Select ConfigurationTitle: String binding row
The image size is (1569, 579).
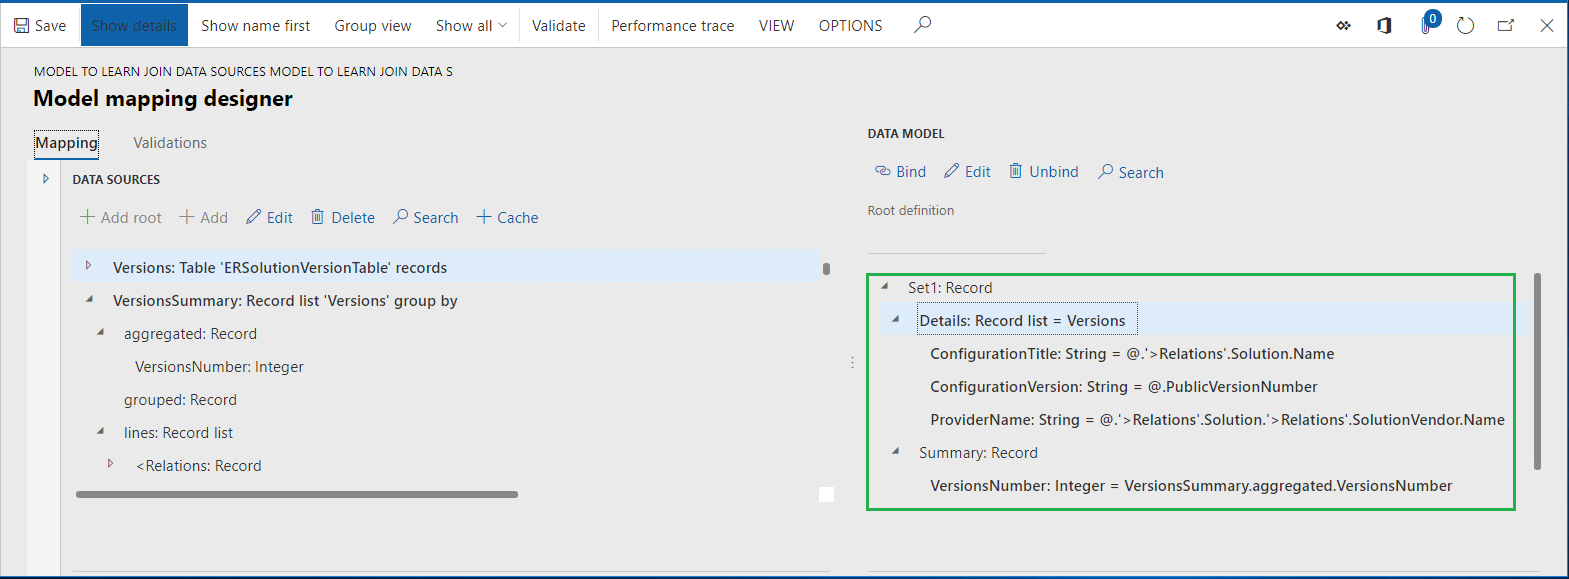tap(1132, 354)
